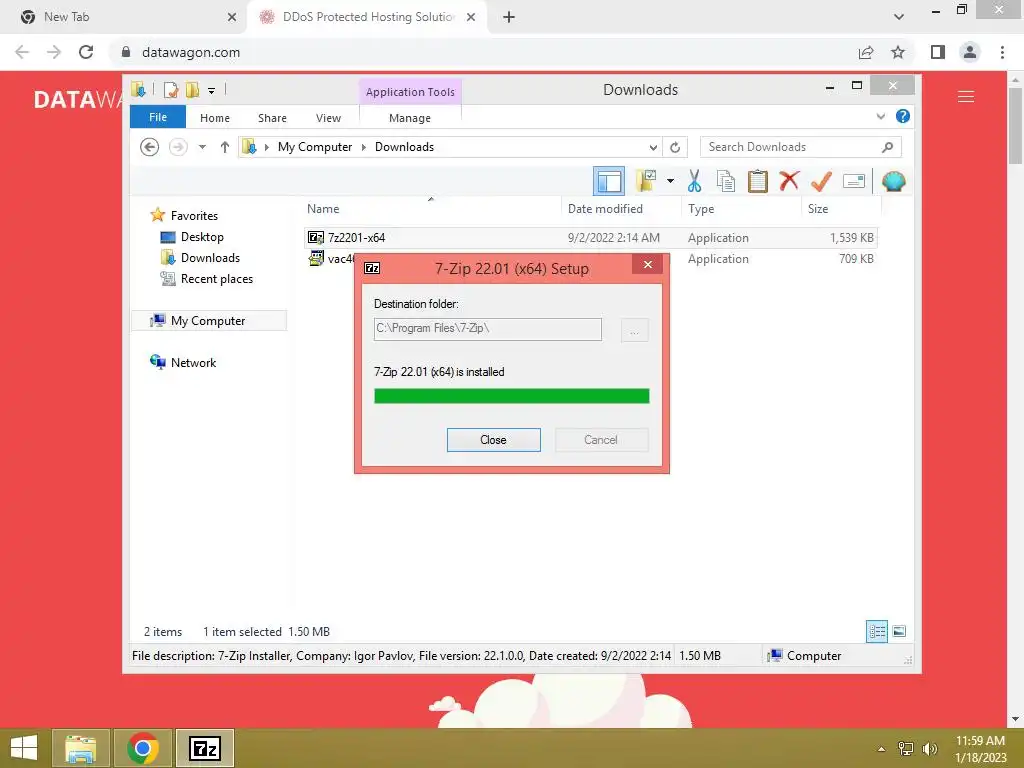Image resolution: width=1024 pixels, height=768 pixels.
Task: Open the folder options dropdown arrow
Action: [670, 181]
